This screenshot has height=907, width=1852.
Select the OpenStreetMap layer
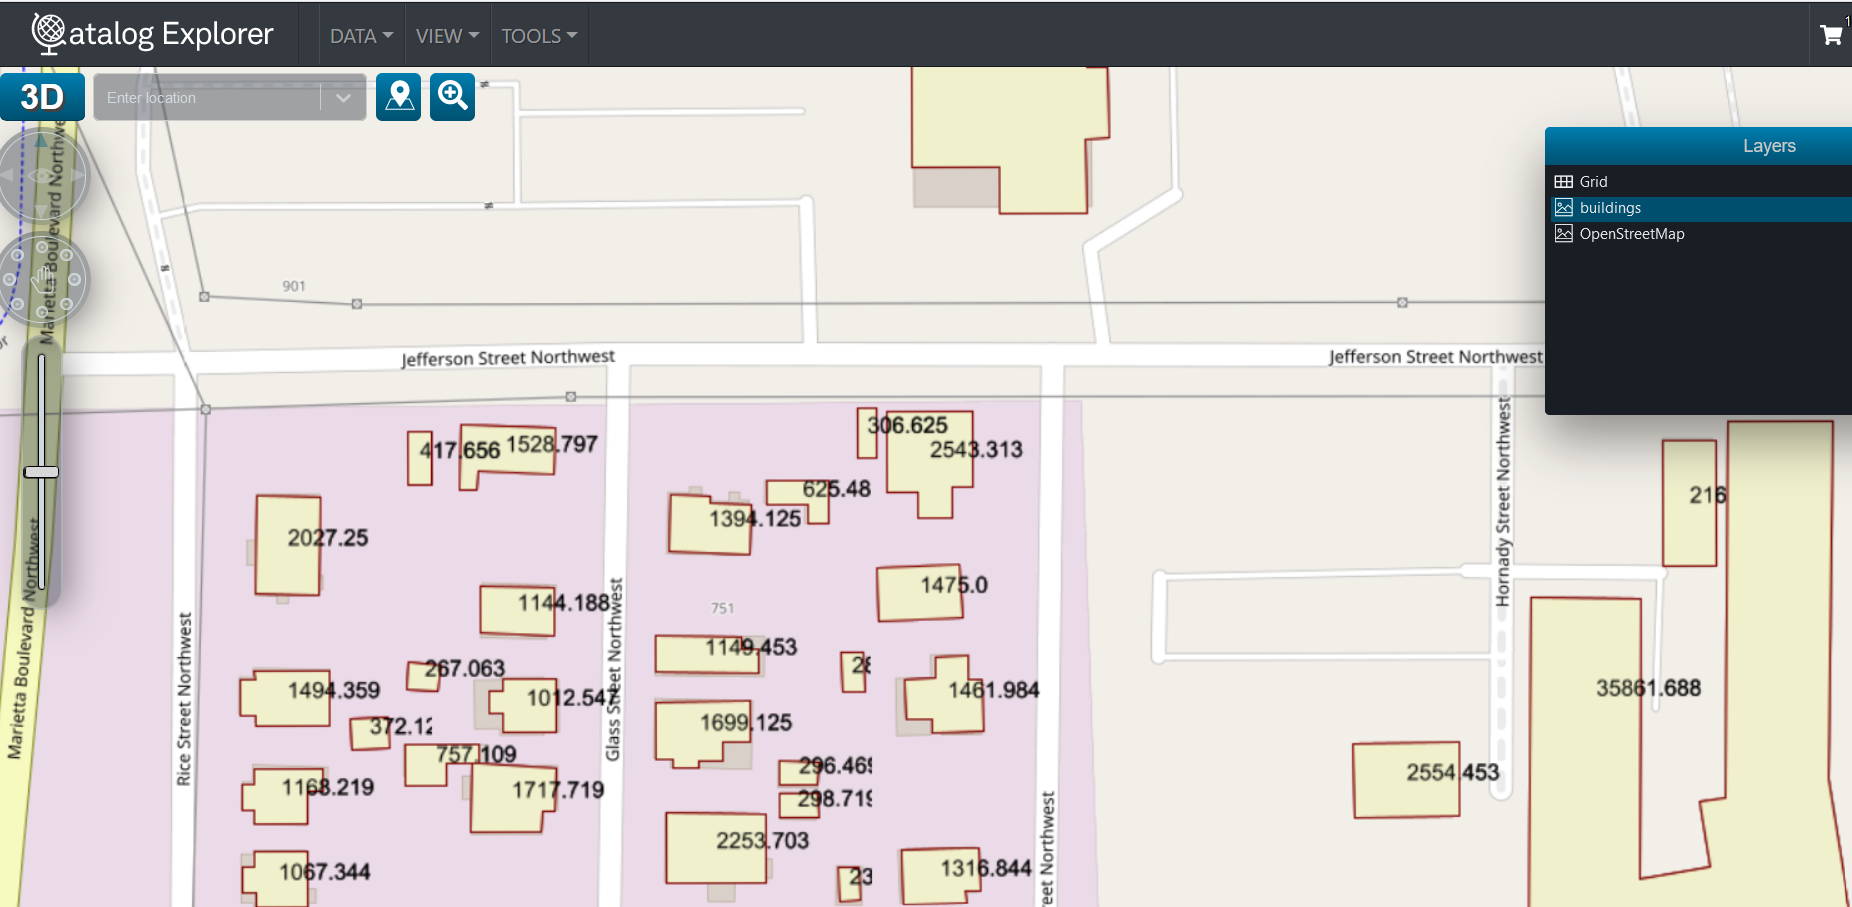1631,234
